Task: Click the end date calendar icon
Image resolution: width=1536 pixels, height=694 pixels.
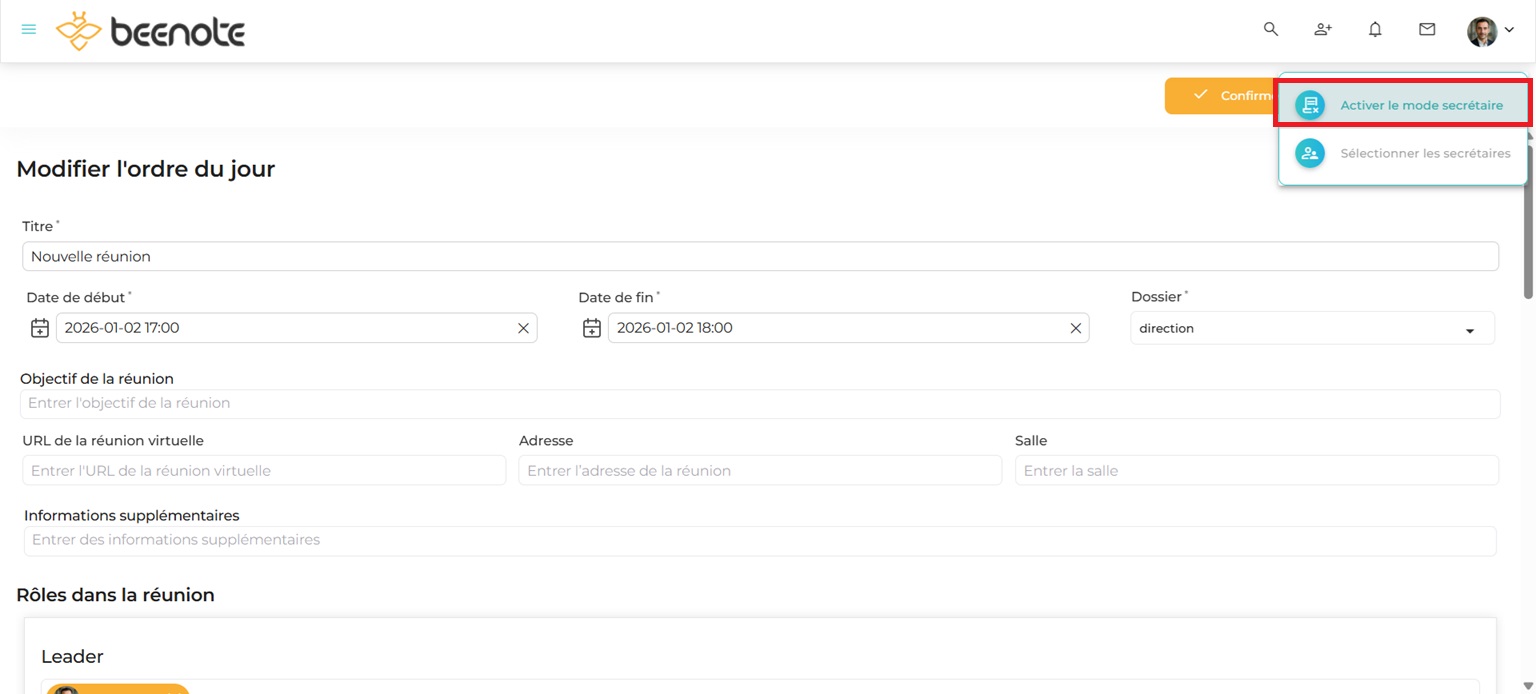Action: click(x=592, y=328)
